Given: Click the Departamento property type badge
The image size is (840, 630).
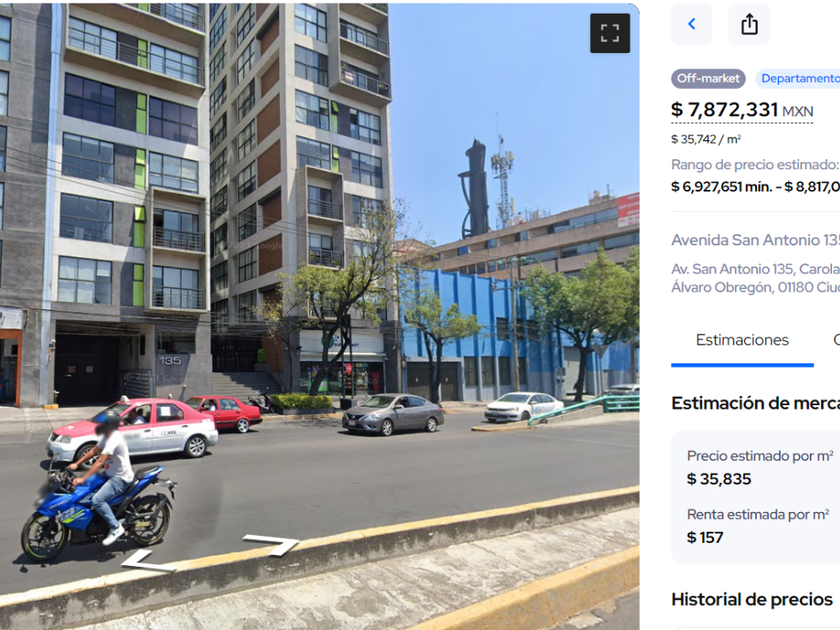Looking at the screenshot, I should (798, 79).
